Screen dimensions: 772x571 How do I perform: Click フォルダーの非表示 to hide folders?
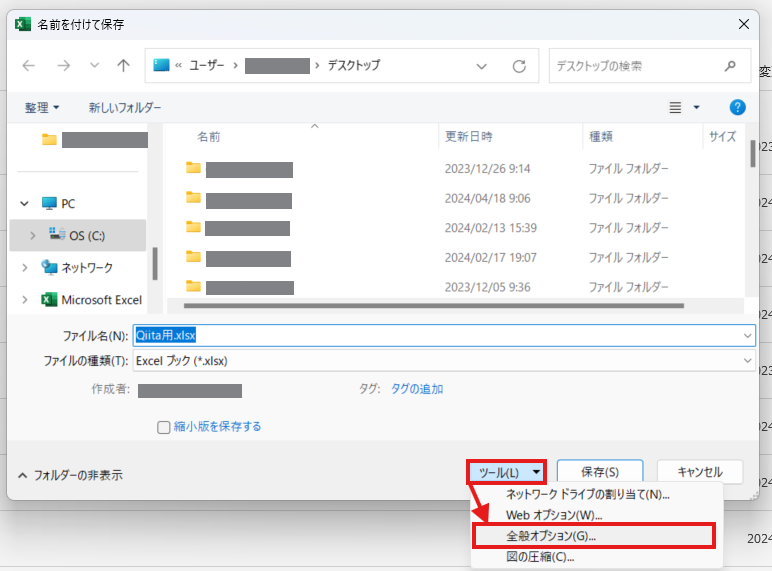click(70, 475)
